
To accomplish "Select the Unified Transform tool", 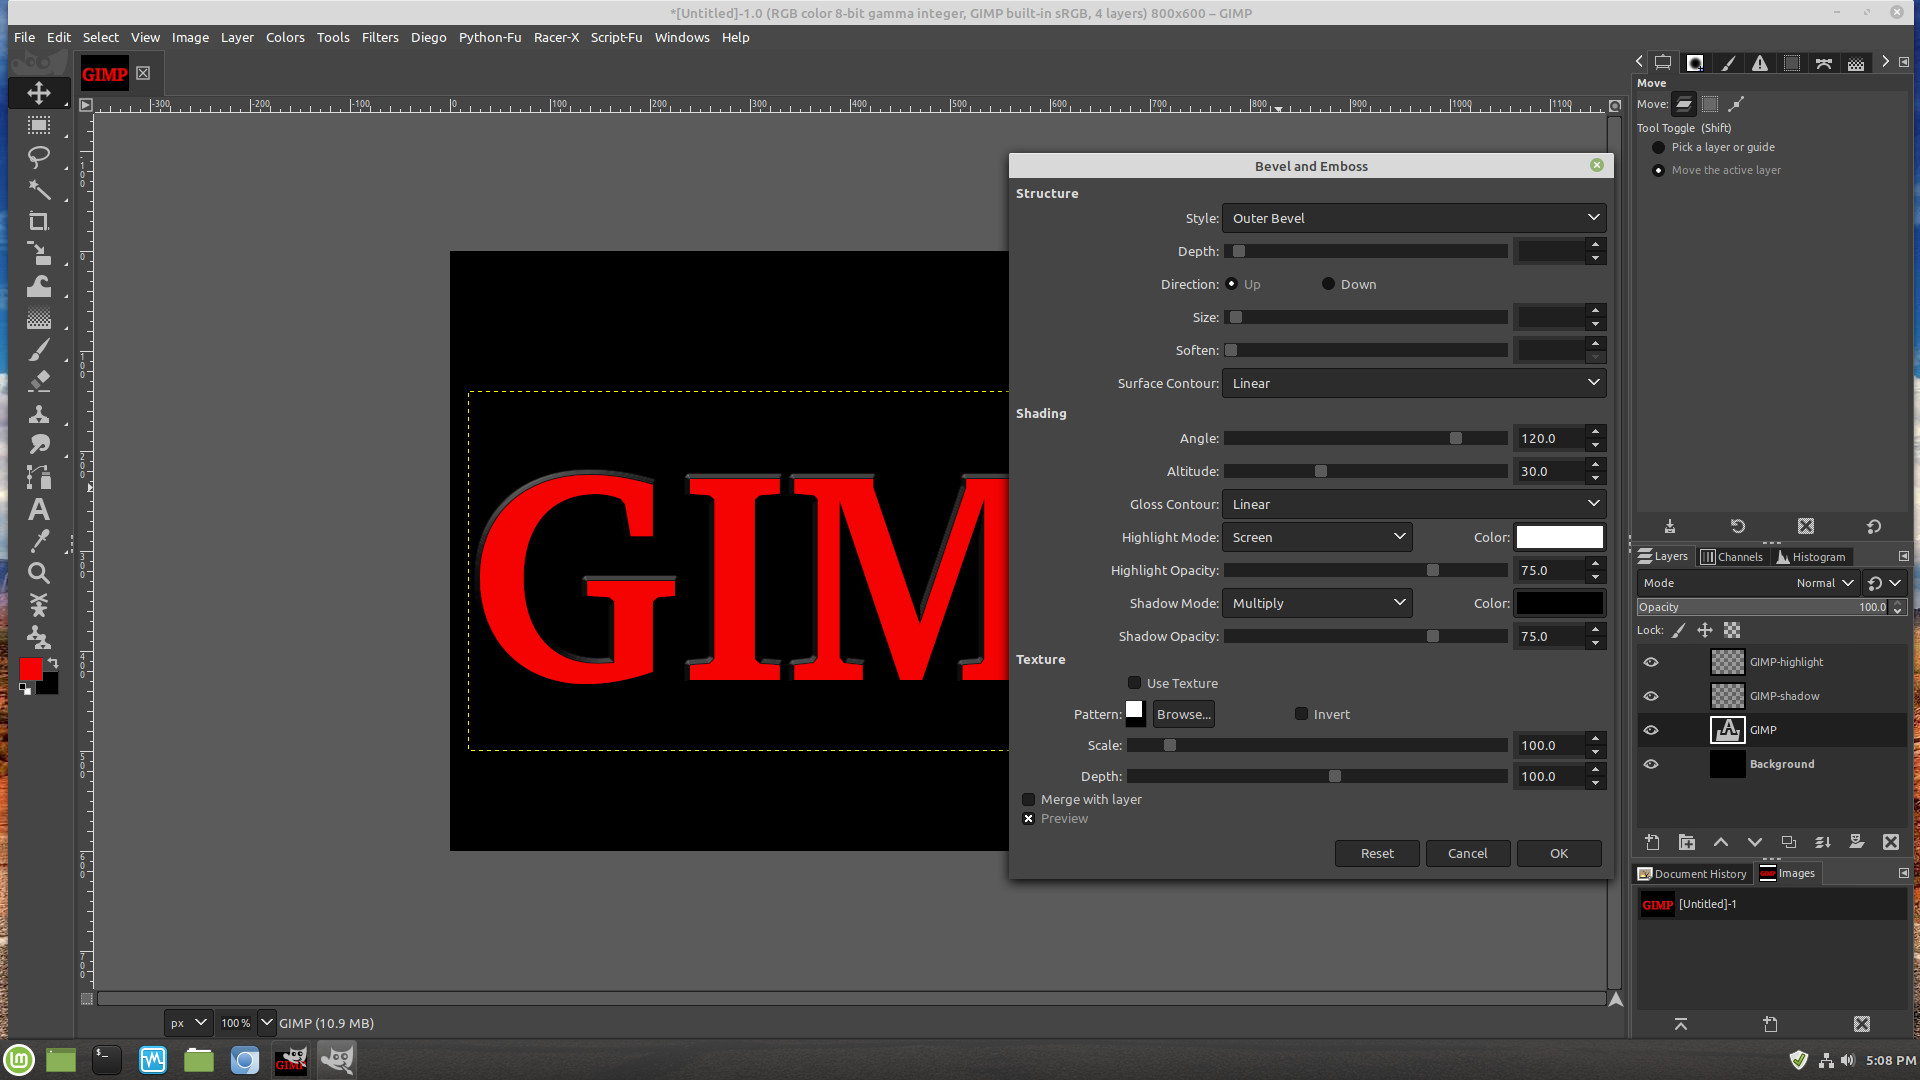I will [x=39, y=253].
